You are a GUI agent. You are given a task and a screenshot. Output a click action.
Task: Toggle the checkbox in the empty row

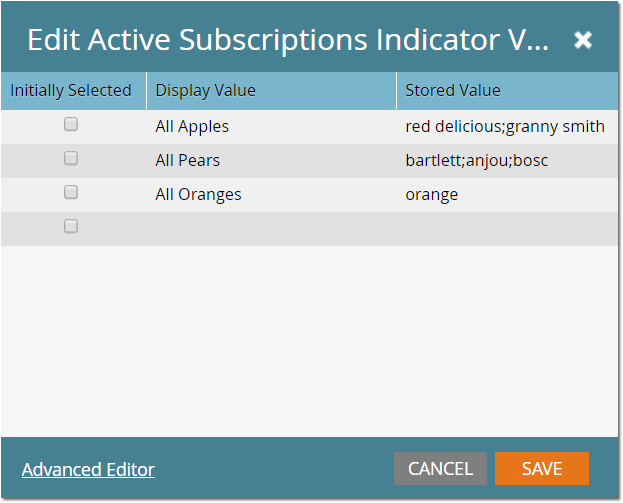(71, 226)
